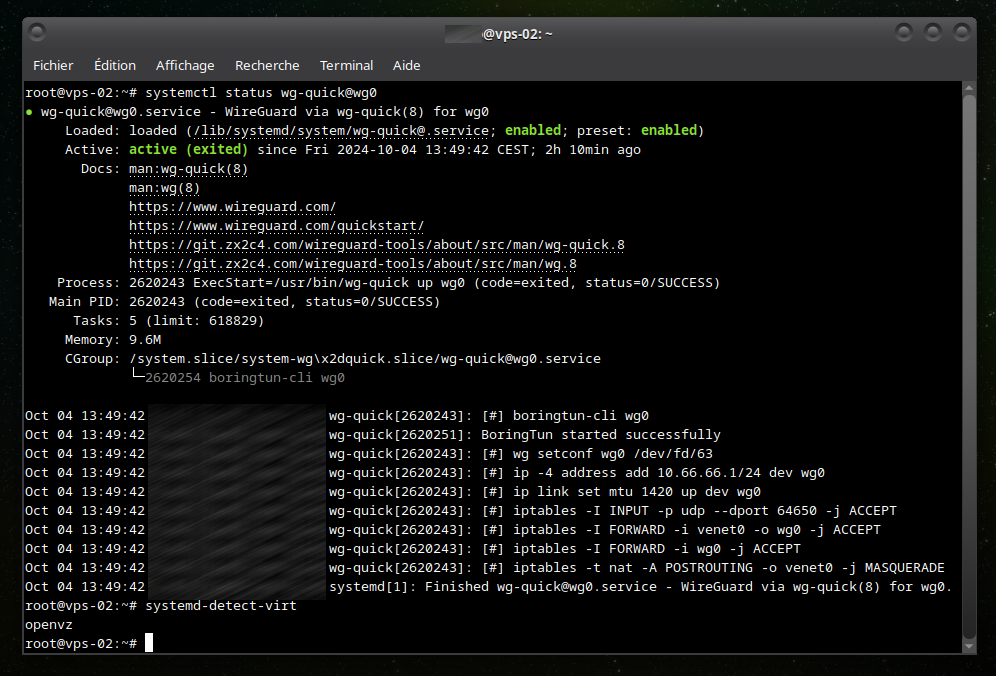Viewport: 996px width, 676px height.
Task: Click the '2620254 boringtun-cli wg0' process entry
Action: (245, 378)
